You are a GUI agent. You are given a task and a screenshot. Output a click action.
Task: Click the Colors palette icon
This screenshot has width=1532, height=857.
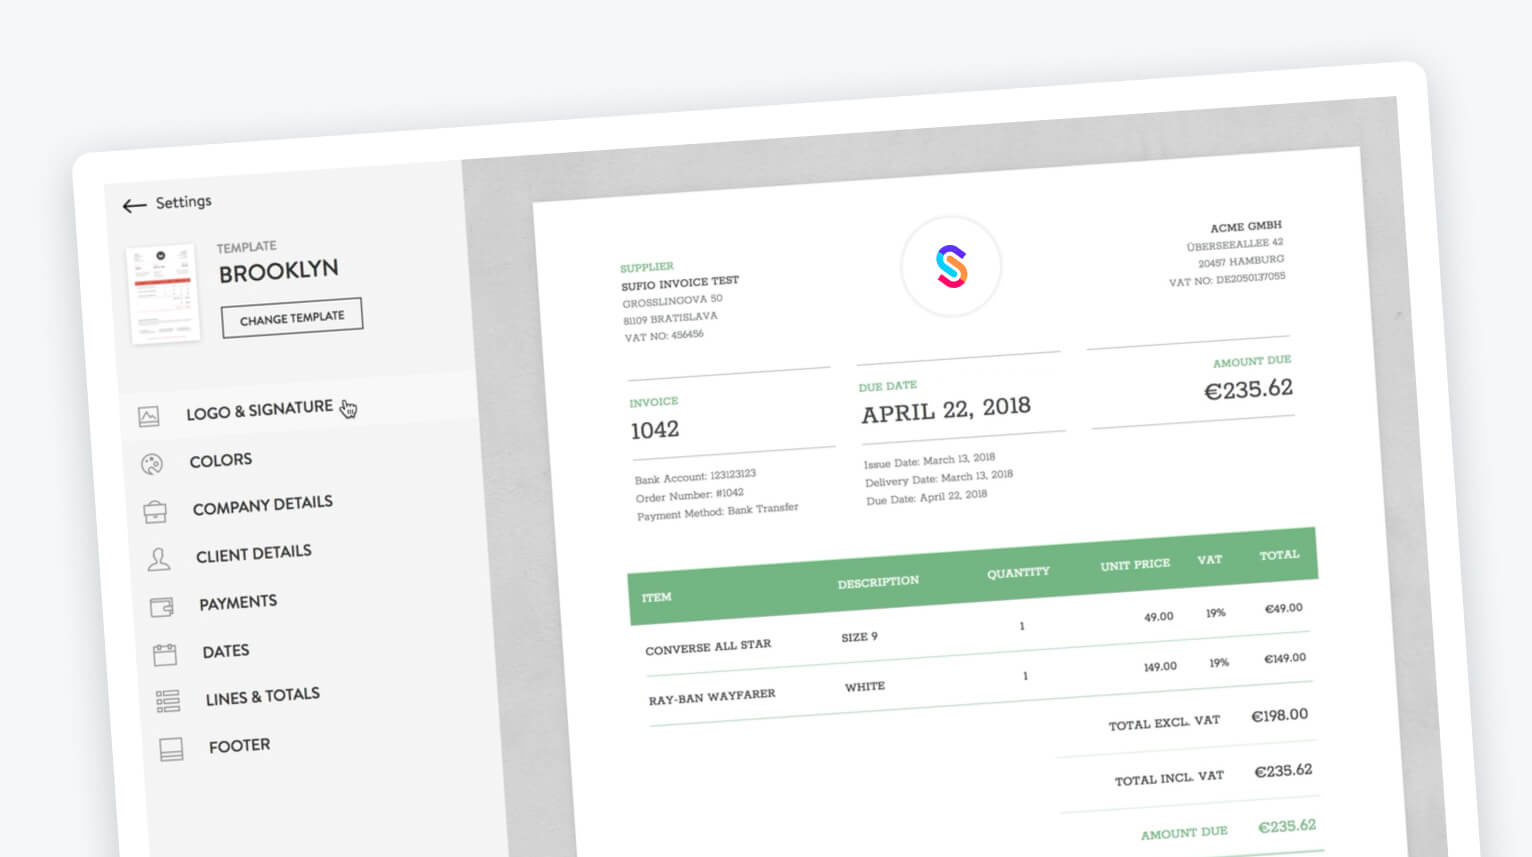pos(152,464)
